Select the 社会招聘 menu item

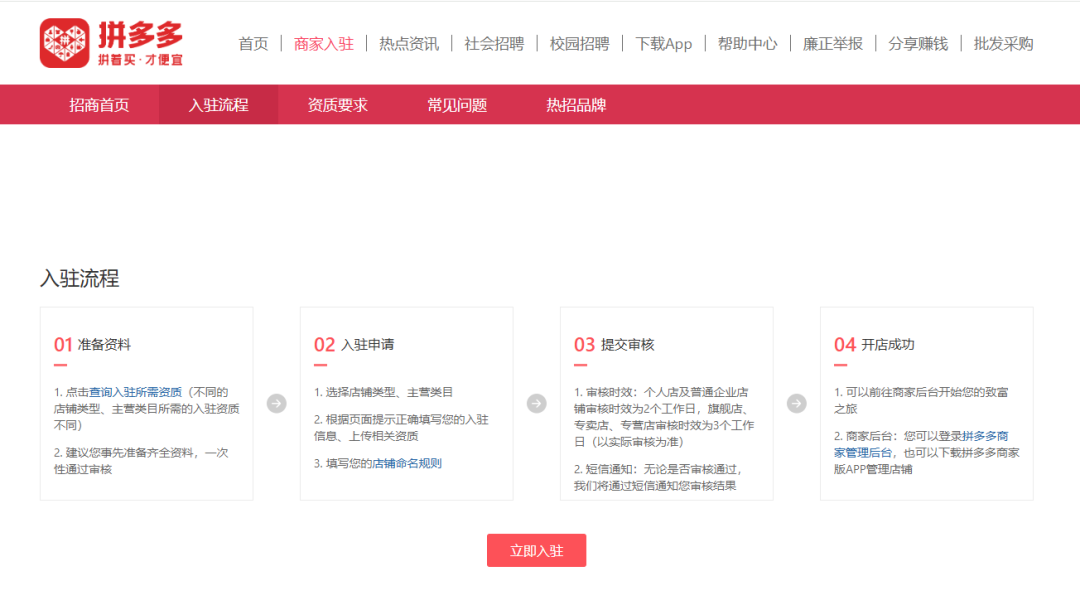click(x=496, y=44)
